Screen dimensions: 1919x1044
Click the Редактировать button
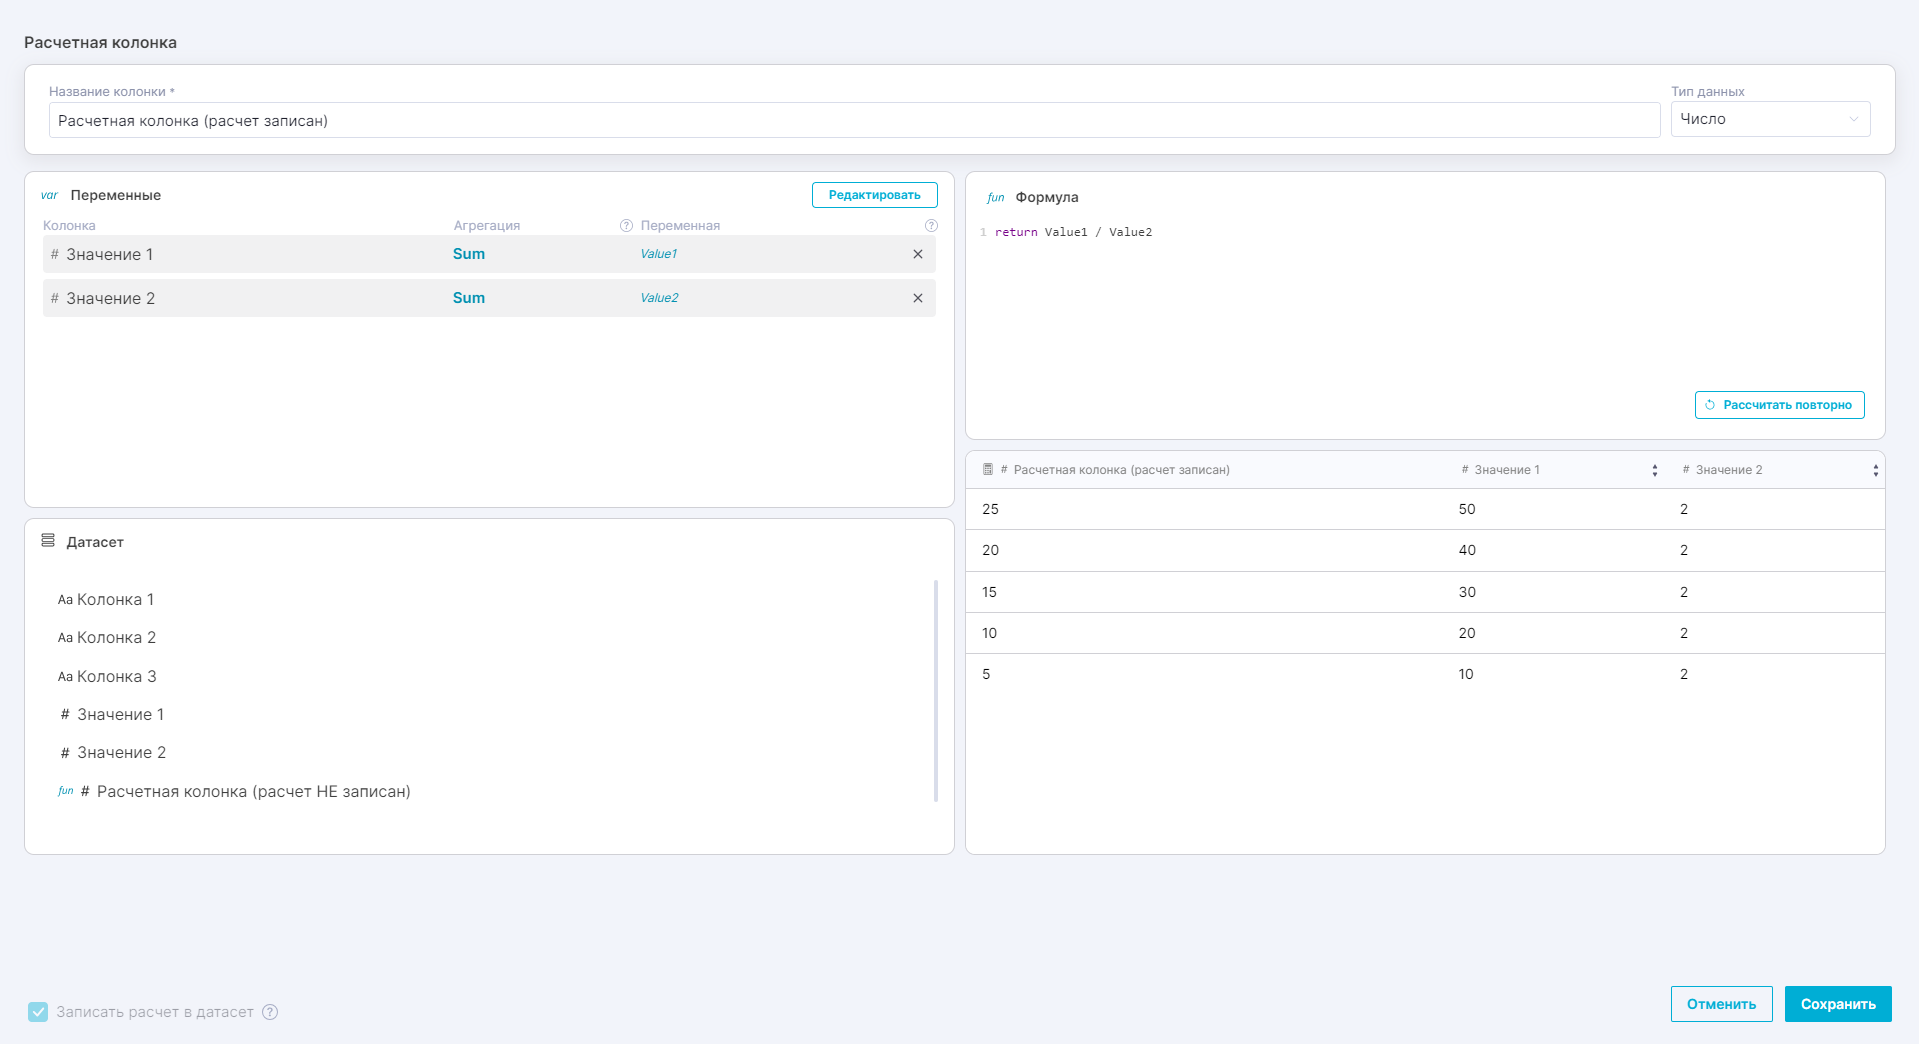(874, 195)
